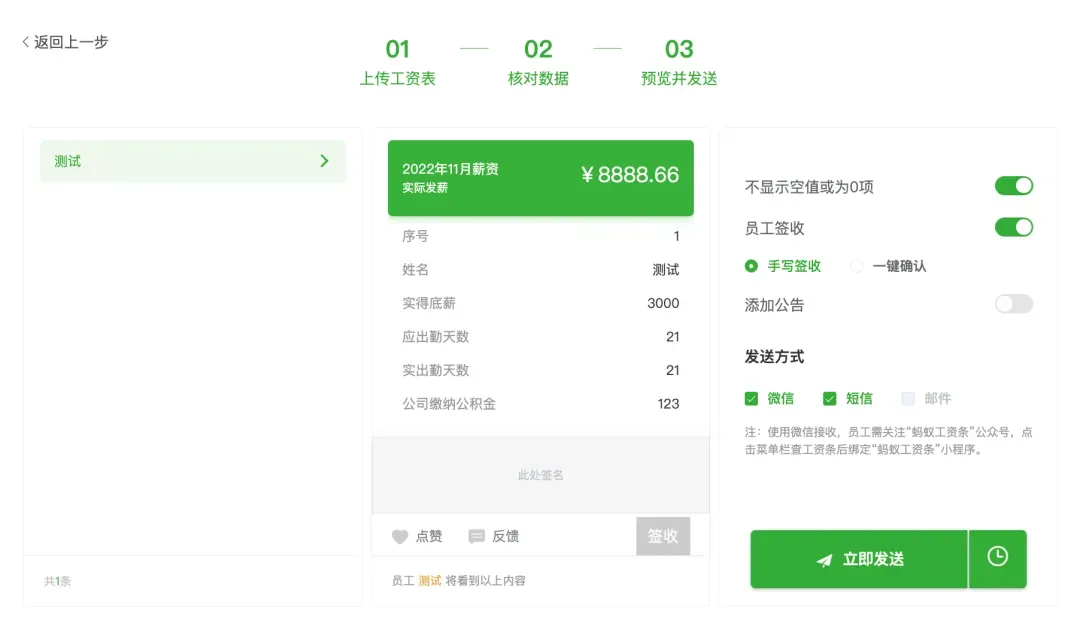Enable the 添加公告 switch
This screenshot has width=1080, height=623.
click(x=1013, y=304)
